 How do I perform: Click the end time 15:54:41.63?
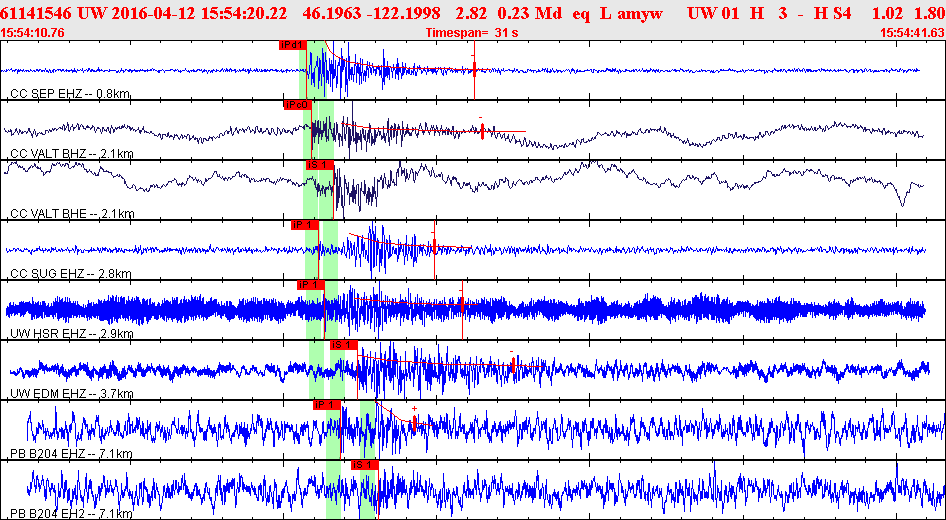(x=911, y=33)
